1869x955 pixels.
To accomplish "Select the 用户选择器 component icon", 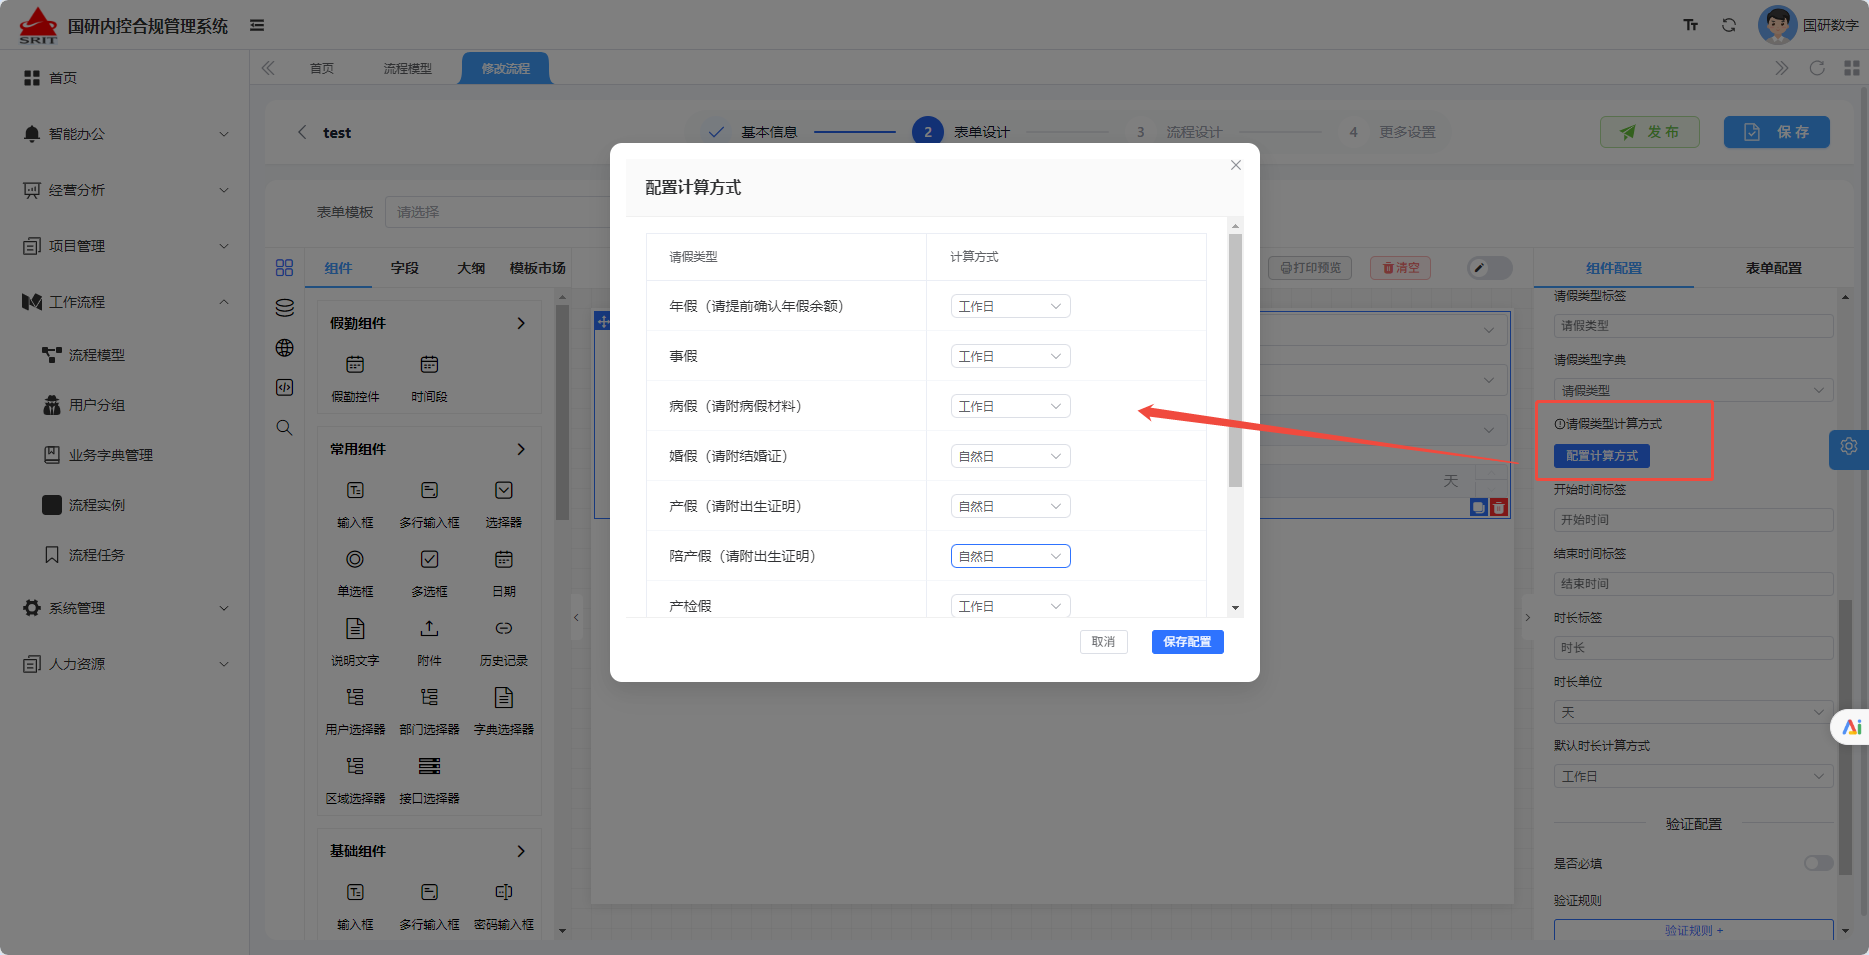I will click(x=355, y=697).
